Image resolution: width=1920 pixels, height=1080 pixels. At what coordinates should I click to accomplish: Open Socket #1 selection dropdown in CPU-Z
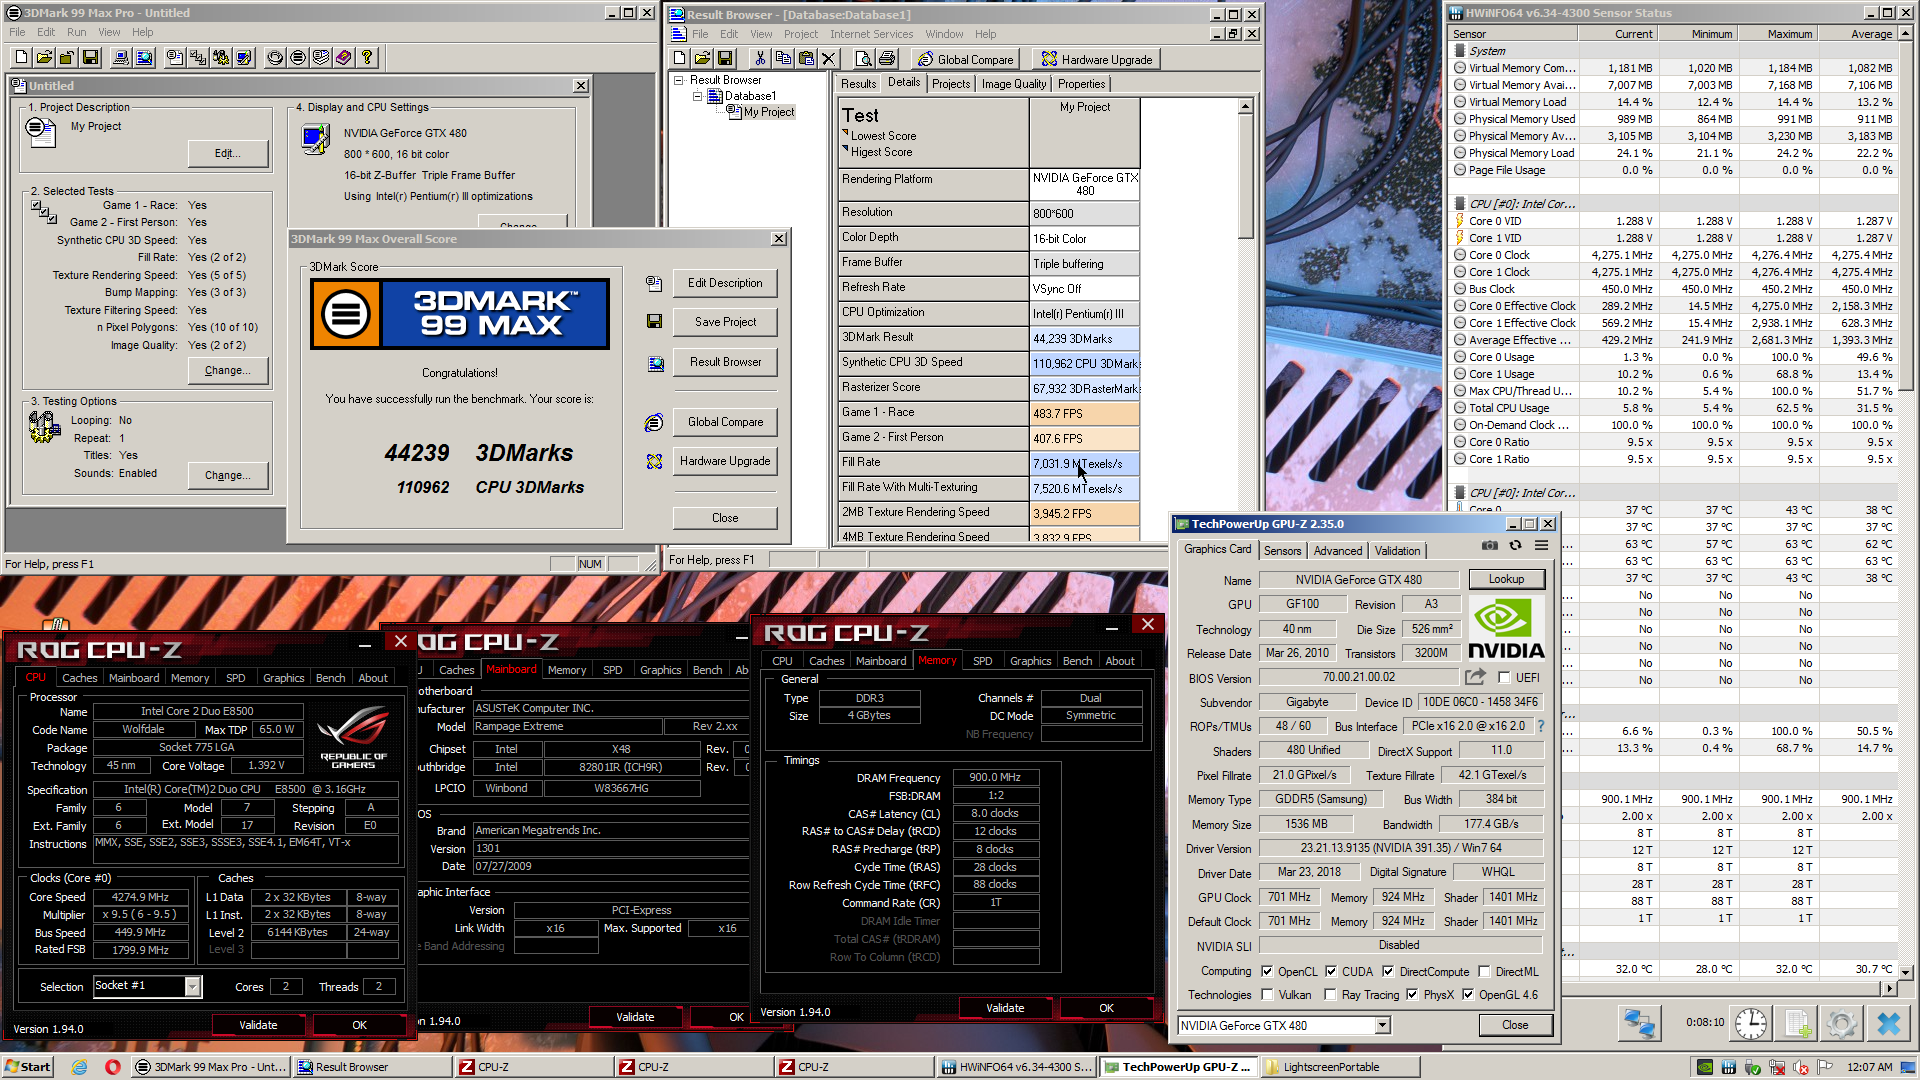pos(192,987)
